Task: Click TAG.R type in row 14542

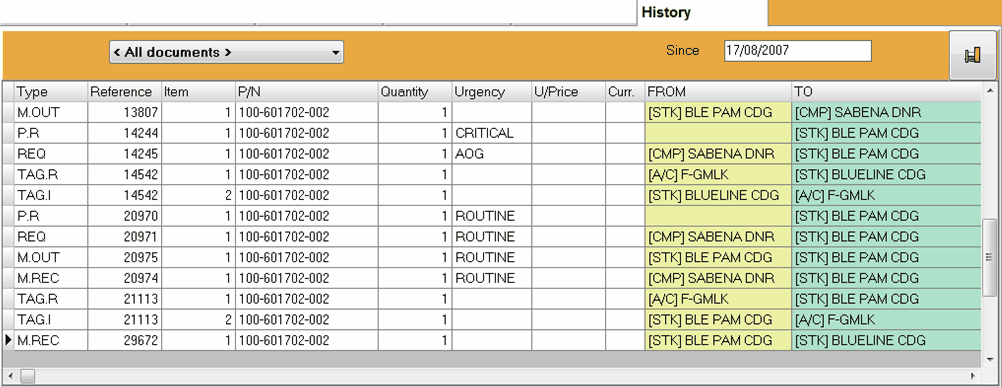Action: coord(50,174)
